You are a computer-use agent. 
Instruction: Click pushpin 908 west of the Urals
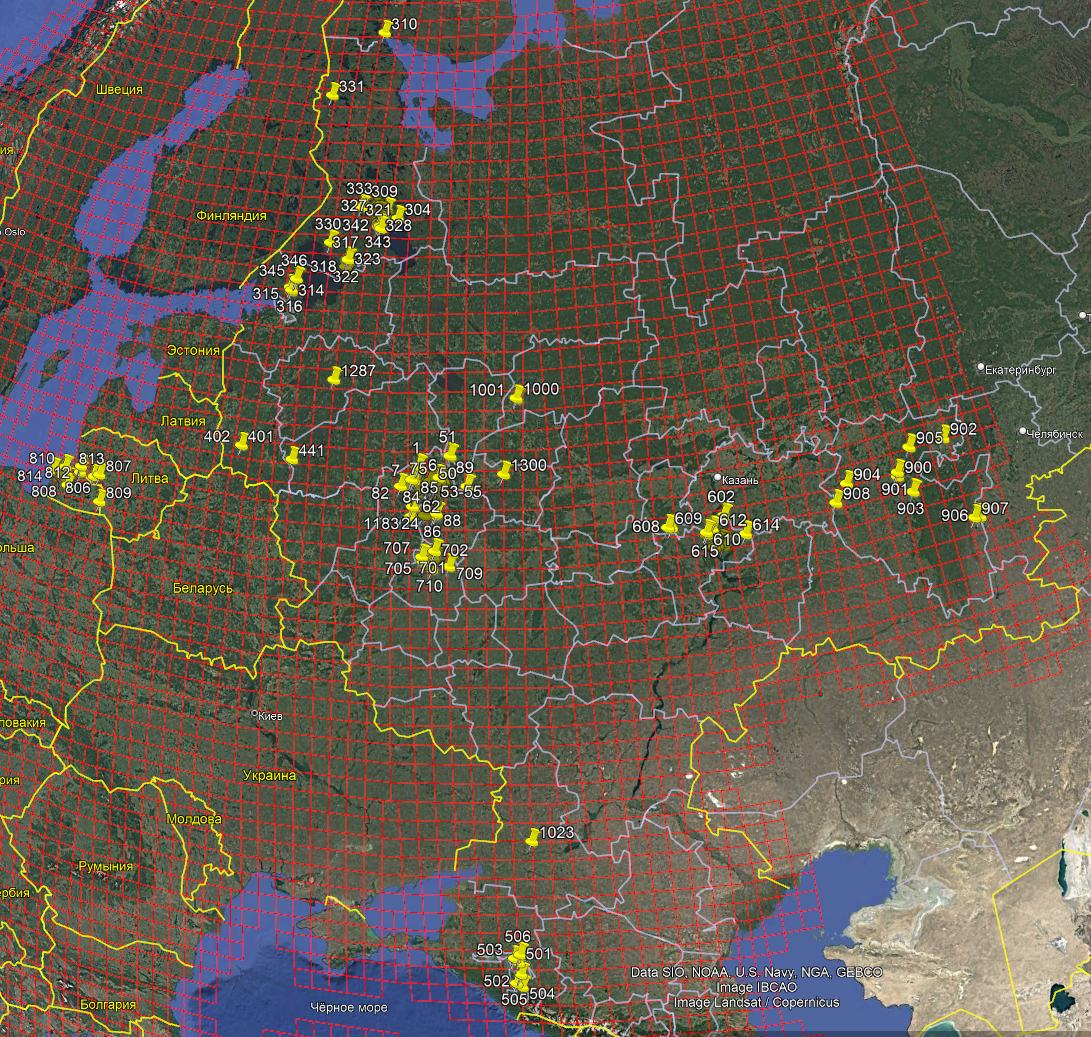pyautogui.click(x=837, y=500)
